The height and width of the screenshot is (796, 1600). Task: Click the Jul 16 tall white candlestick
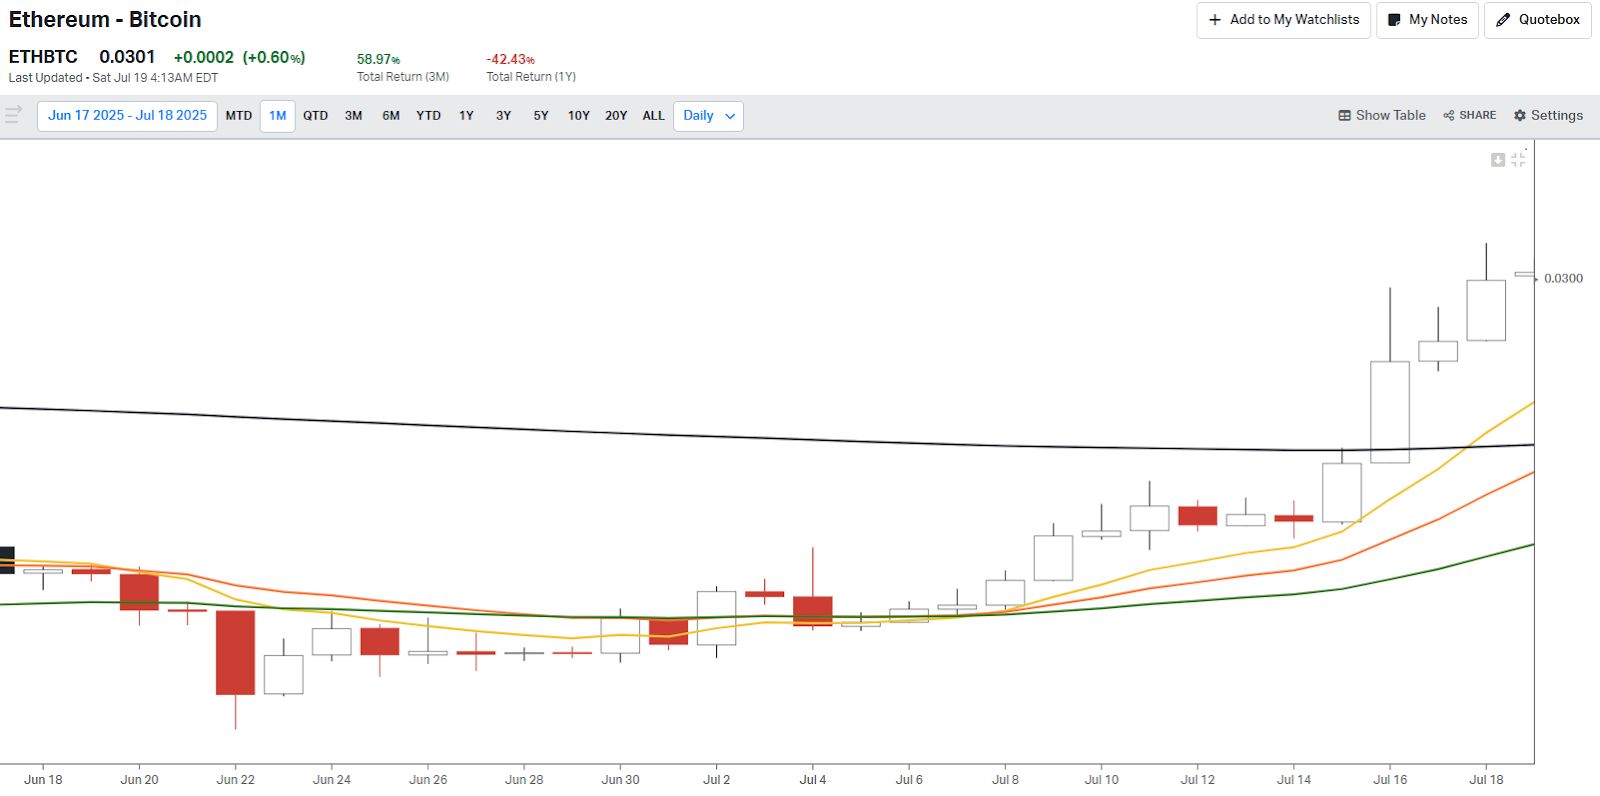[x=1390, y=412]
